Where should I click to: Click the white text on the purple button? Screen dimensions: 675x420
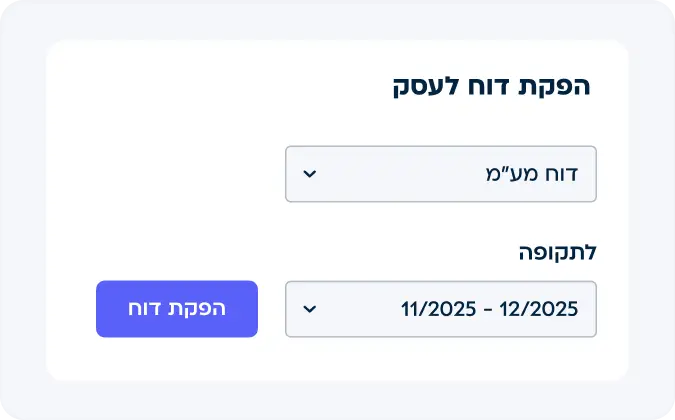[x=177, y=309]
